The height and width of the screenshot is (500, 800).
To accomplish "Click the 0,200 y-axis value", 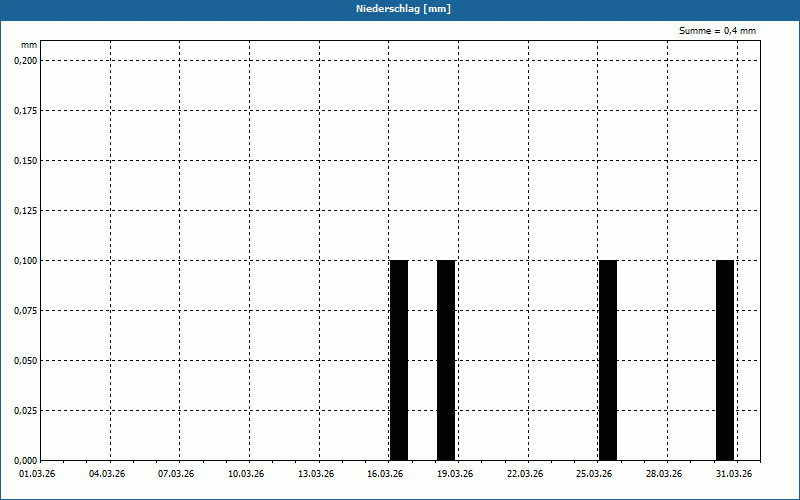I will point(26,61).
